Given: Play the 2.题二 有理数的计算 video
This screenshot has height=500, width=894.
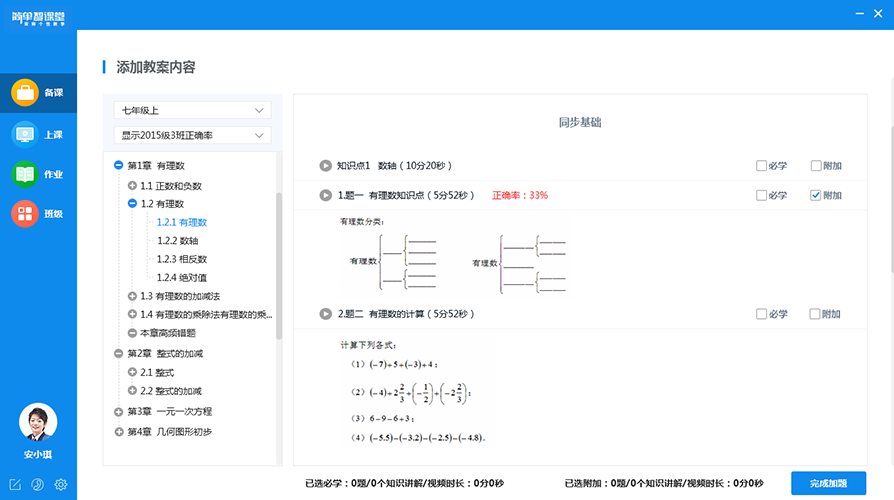Looking at the screenshot, I should click(326, 314).
